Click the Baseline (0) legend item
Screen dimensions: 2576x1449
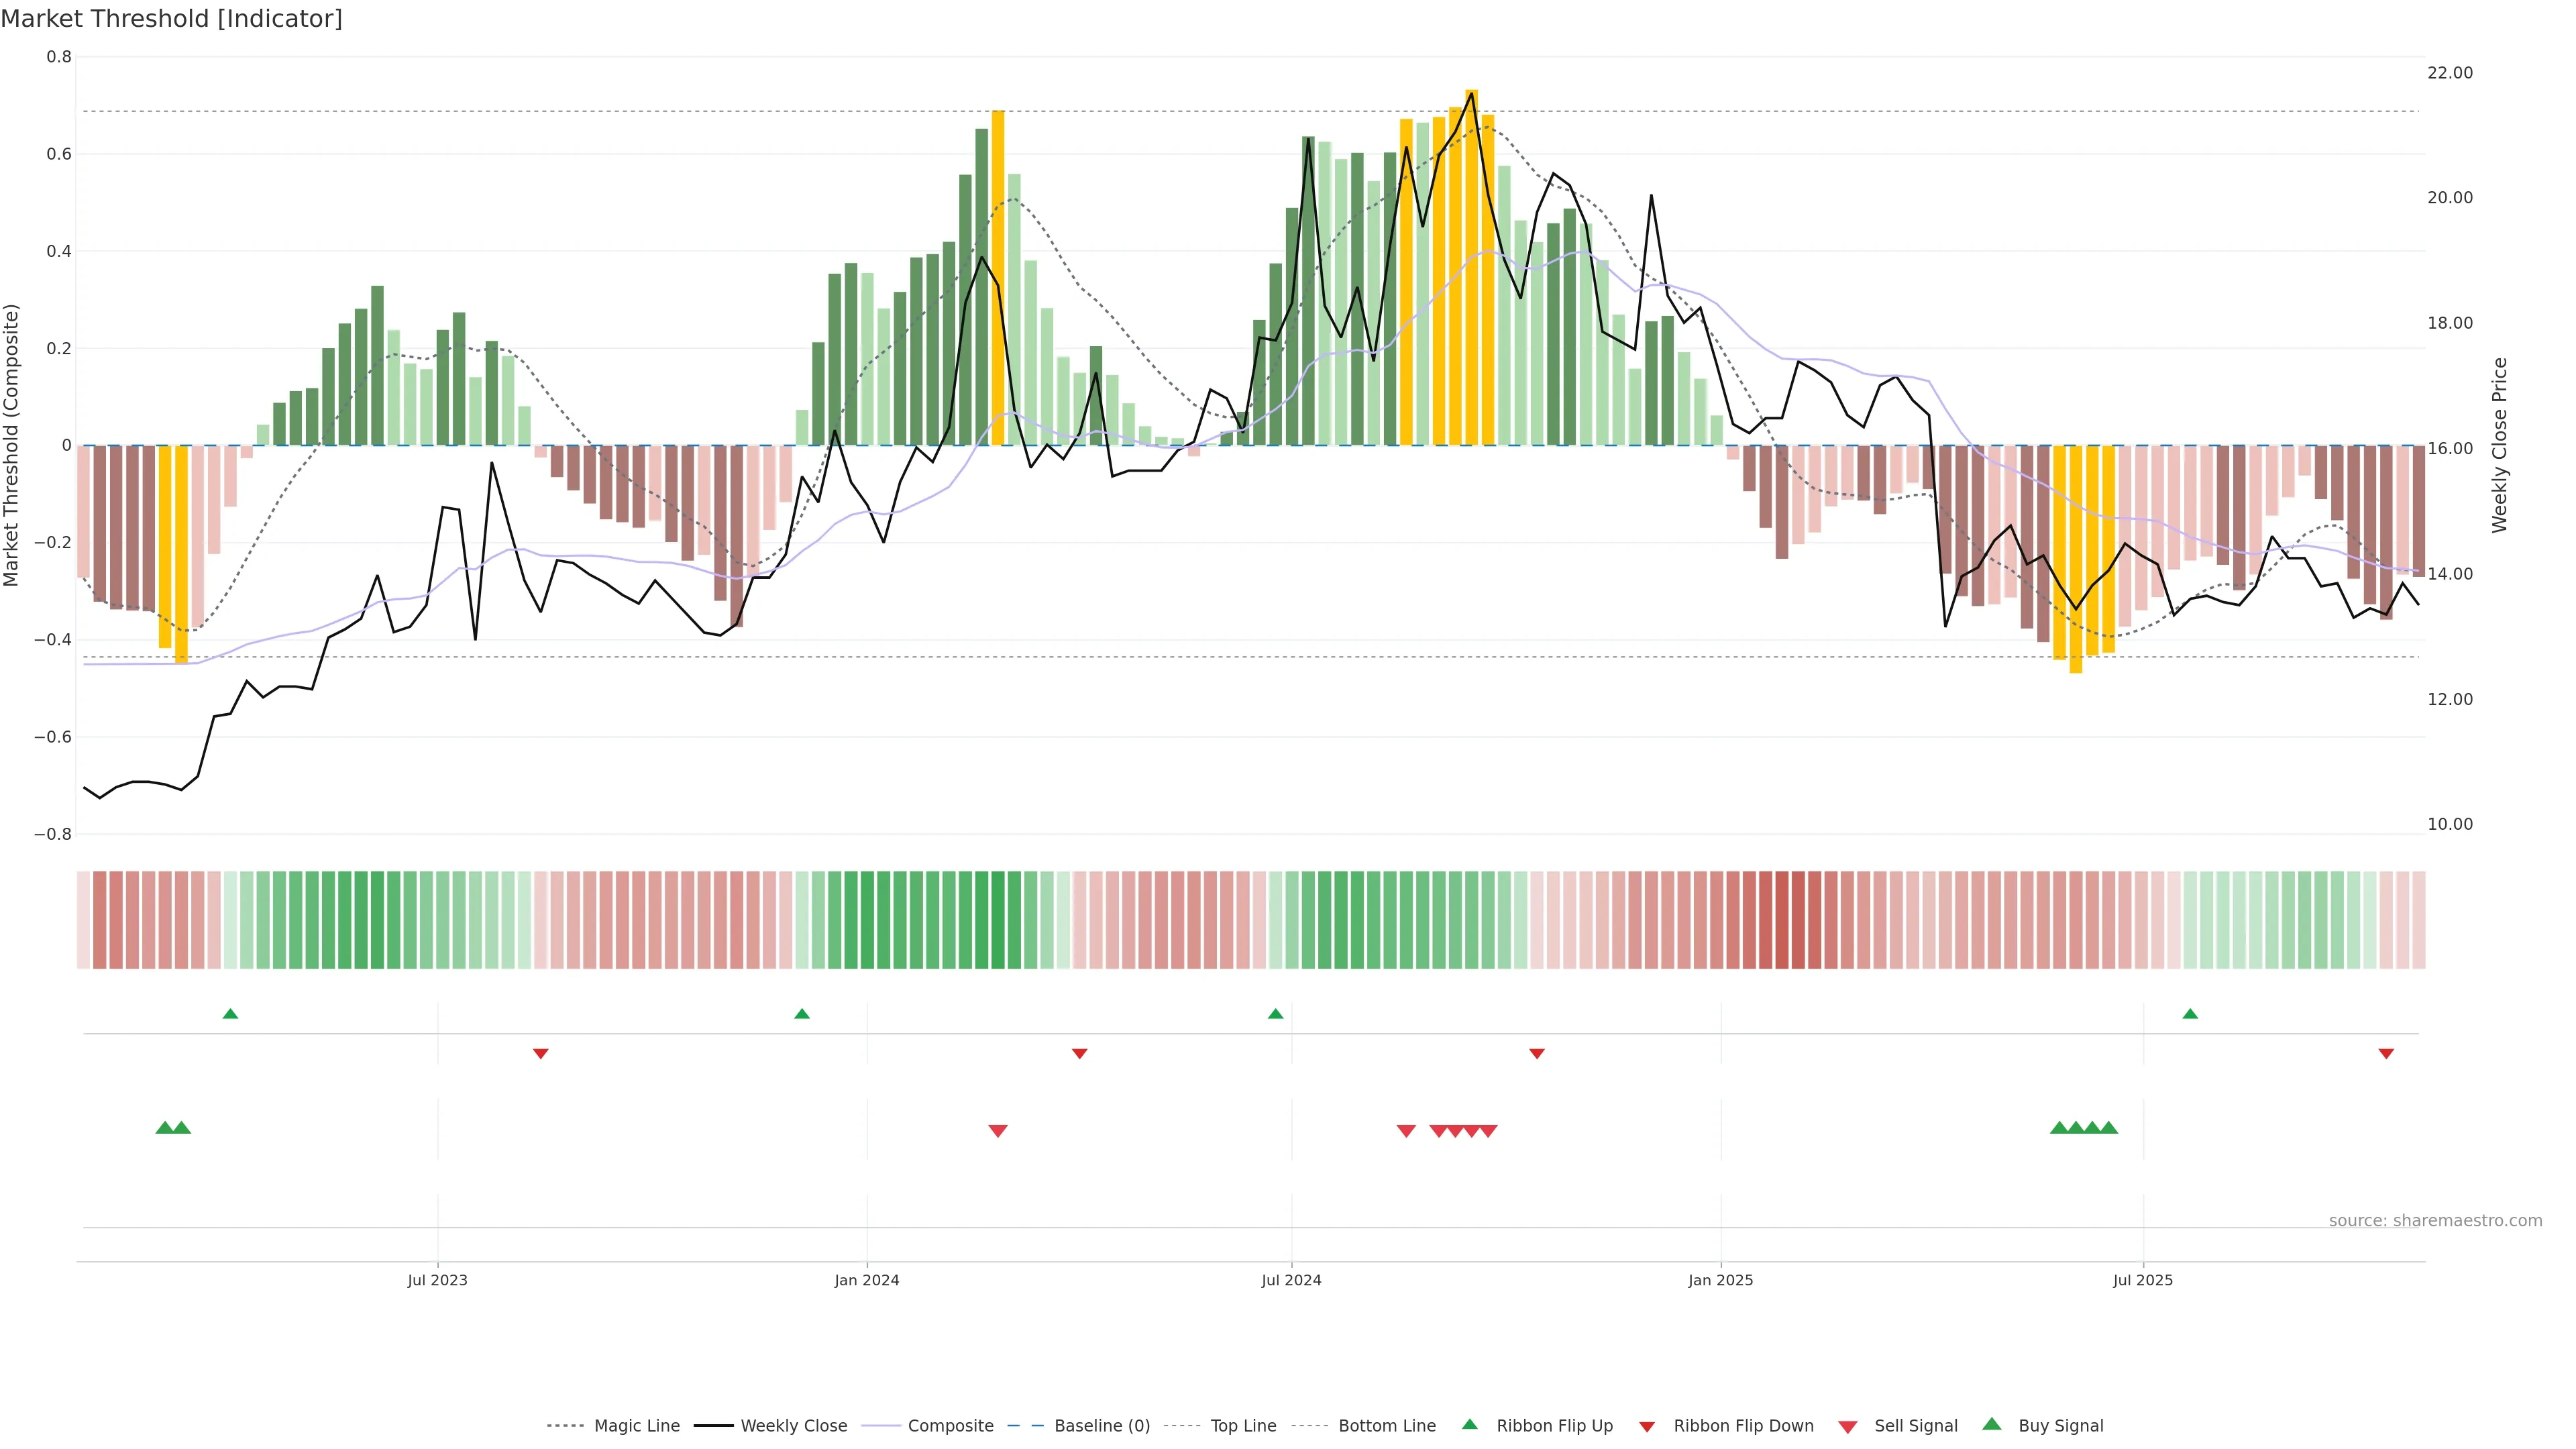pos(1101,1425)
